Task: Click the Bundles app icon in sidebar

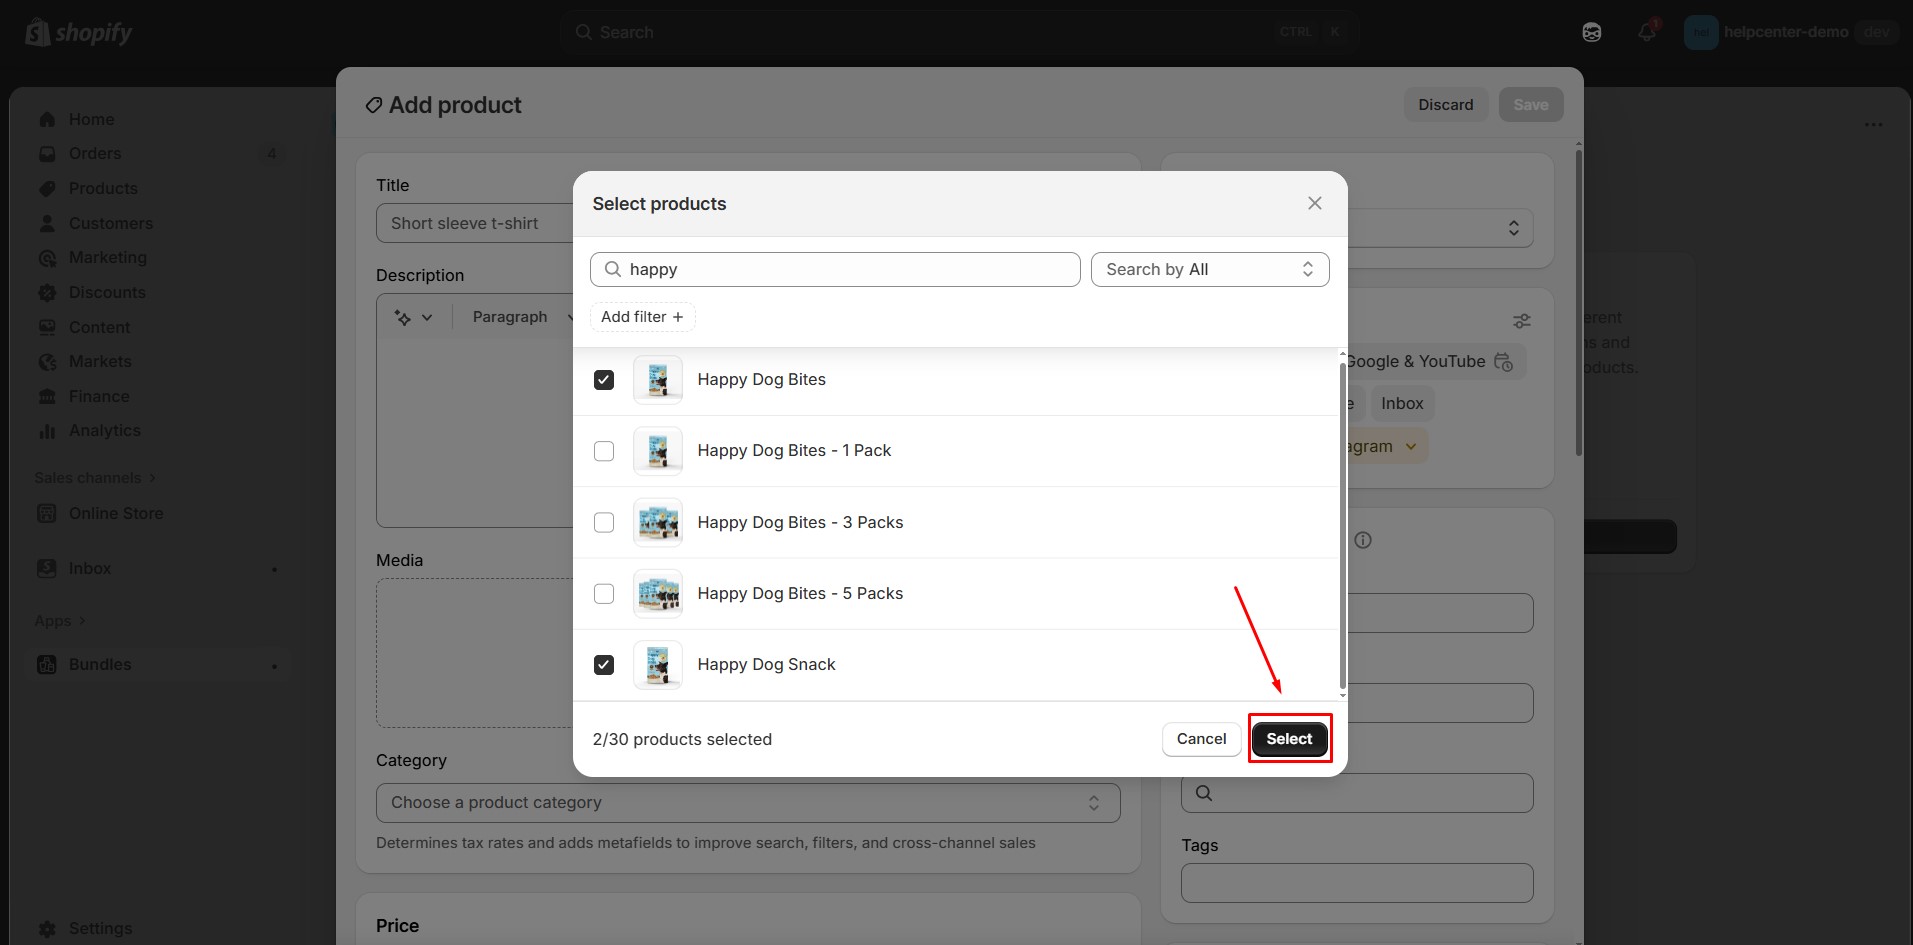Action: pyautogui.click(x=47, y=665)
